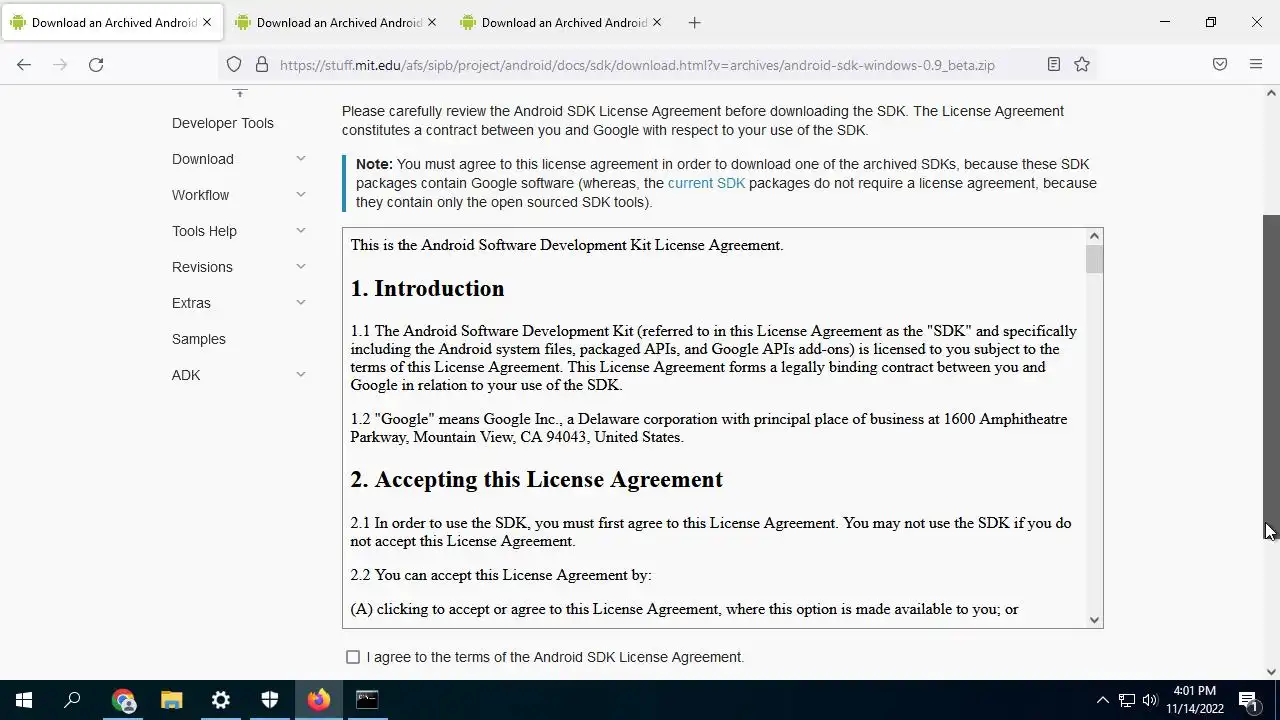The width and height of the screenshot is (1280, 720).
Task: Open the ADK sidebar link
Action: coord(186,375)
